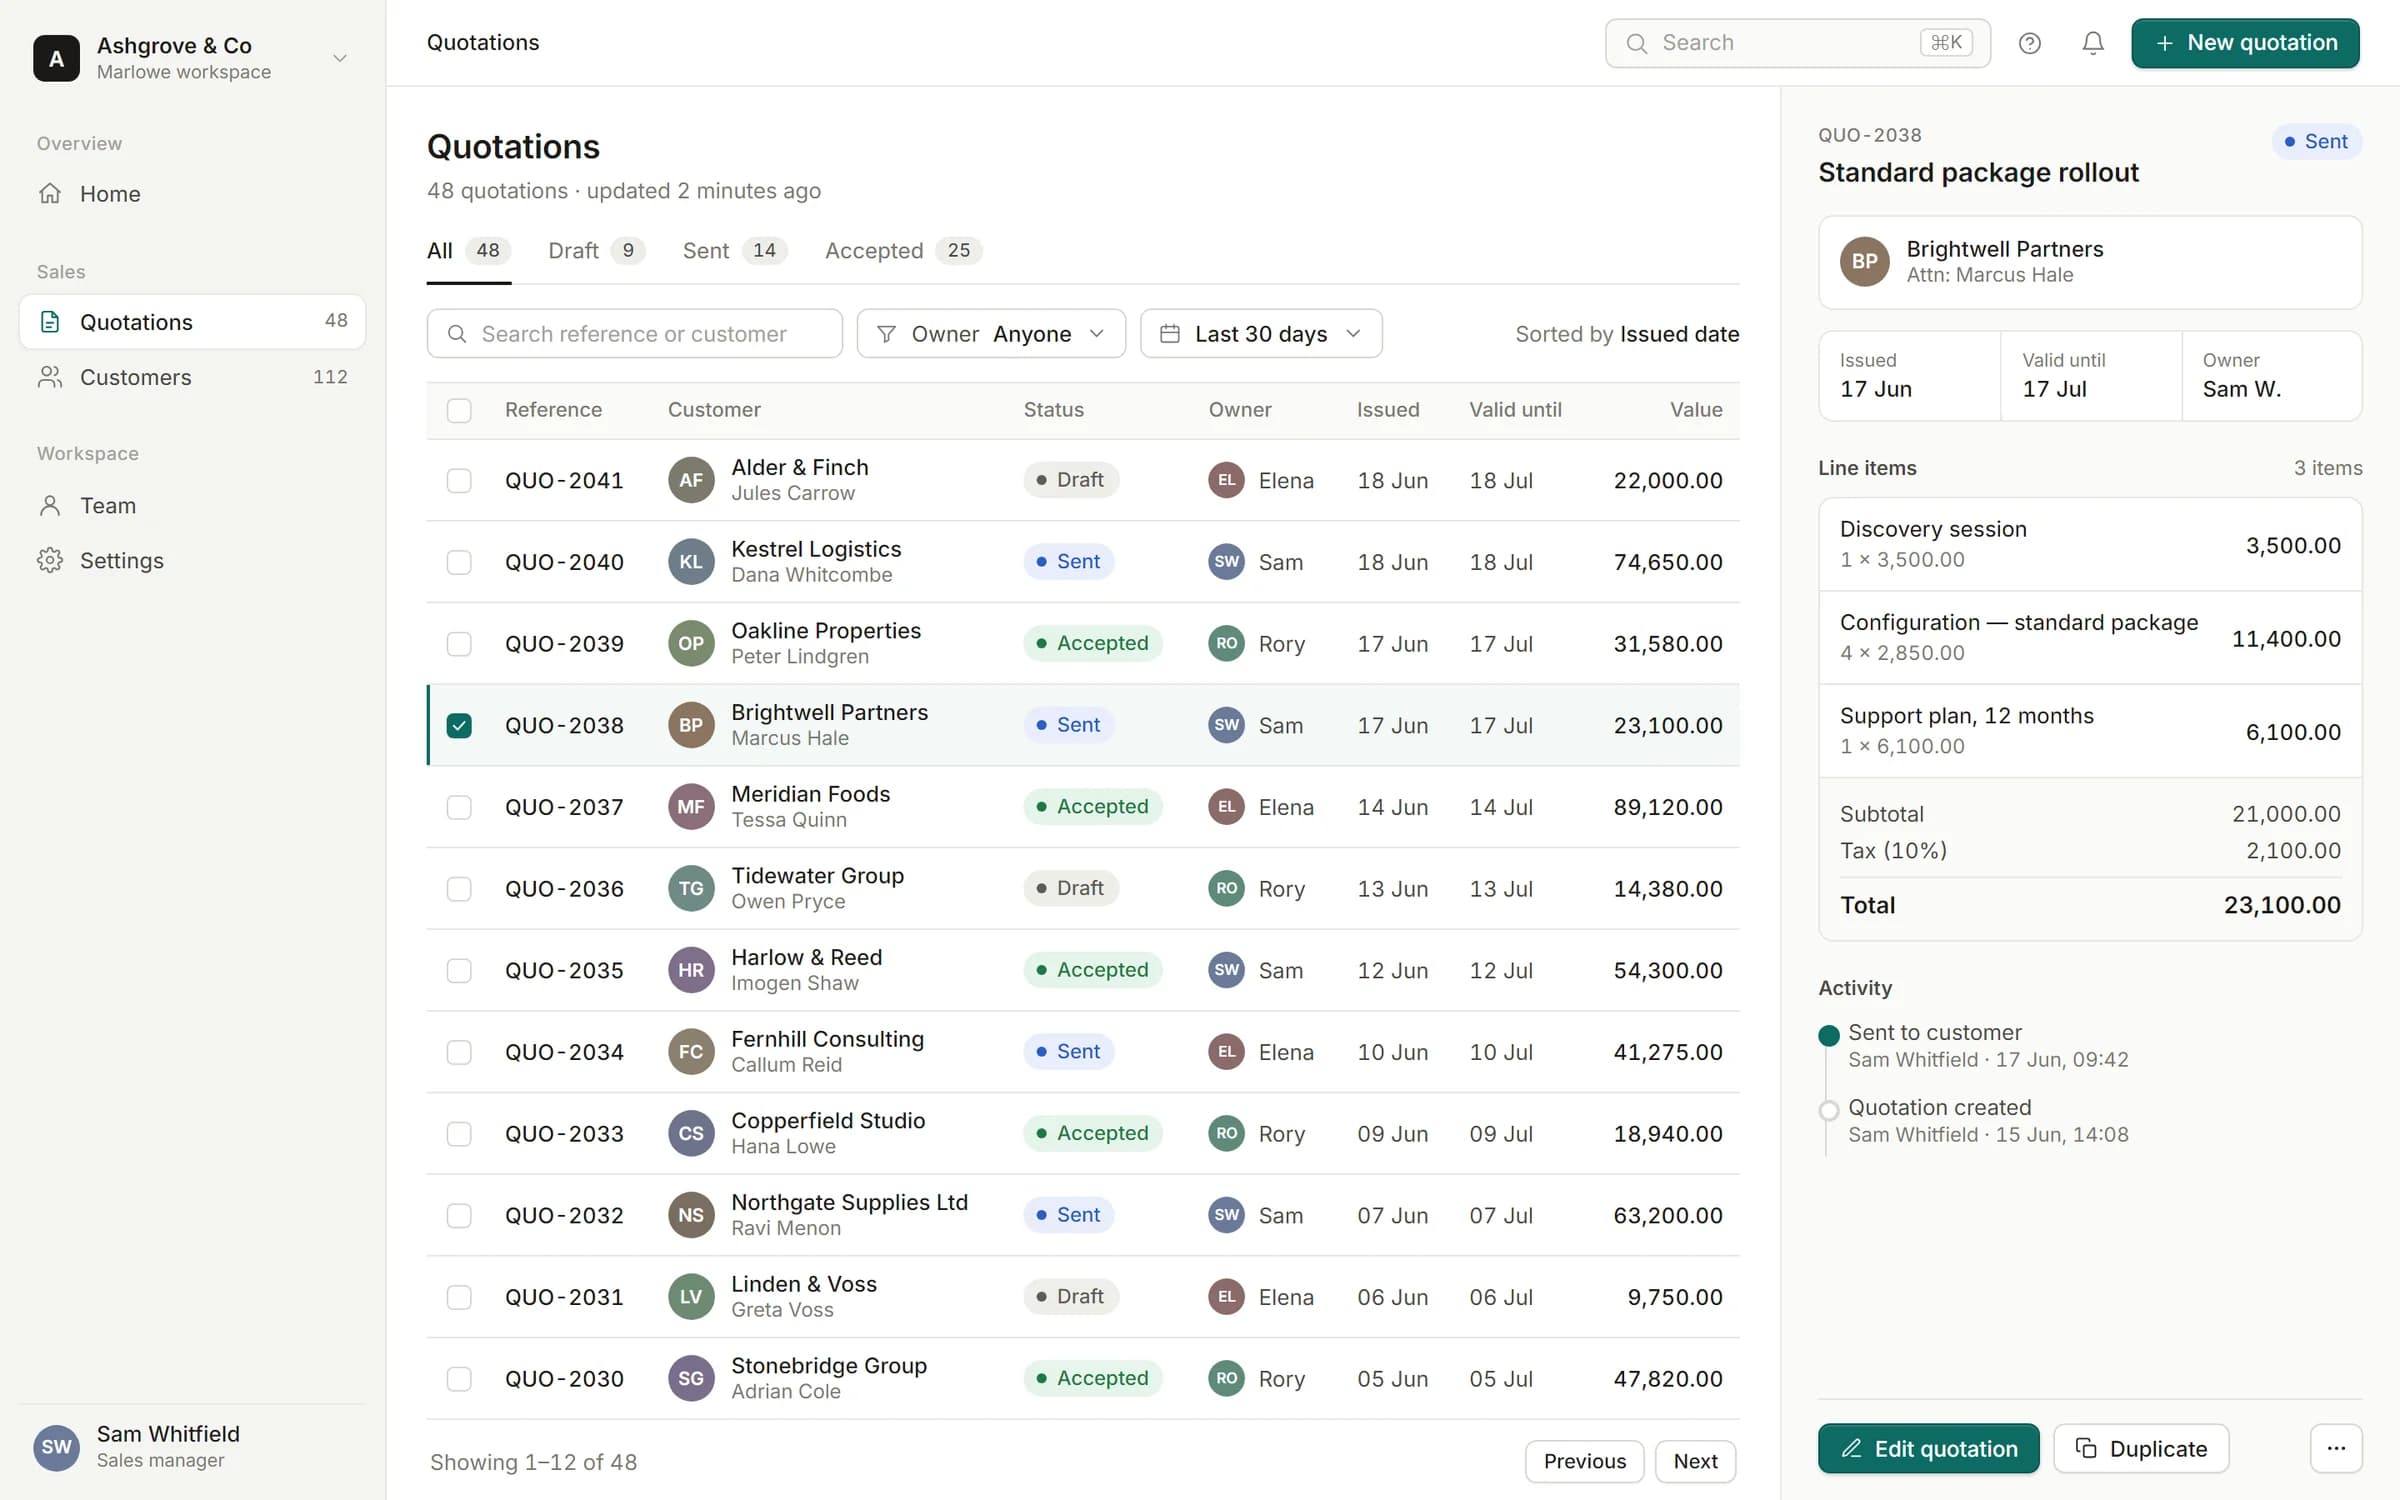This screenshot has width=2400, height=1500.
Task: Uncheck the QUO-2038 row checkbox
Action: [x=459, y=725]
